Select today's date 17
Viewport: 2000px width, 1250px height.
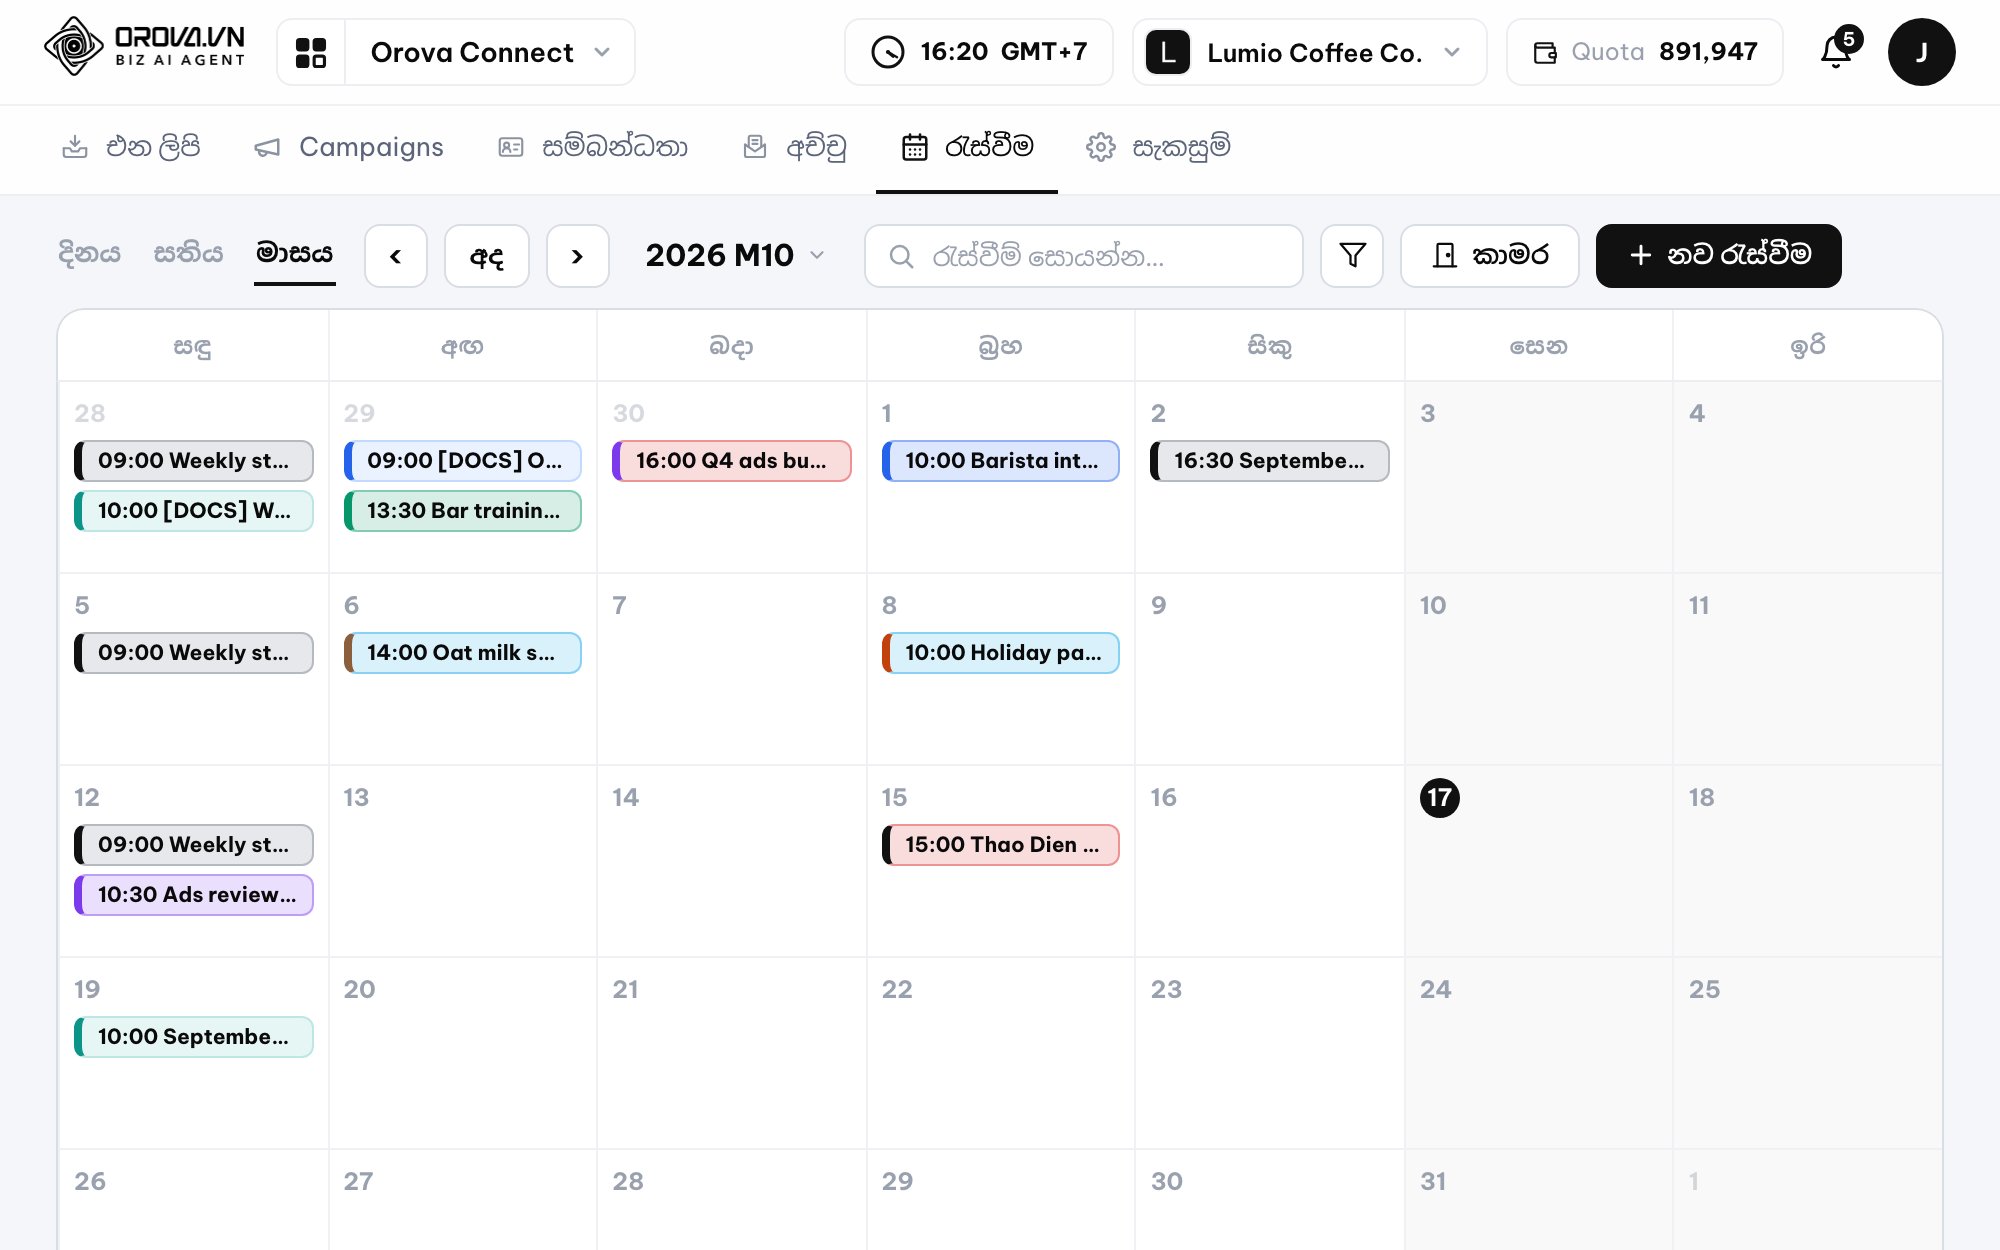coord(1439,797)
